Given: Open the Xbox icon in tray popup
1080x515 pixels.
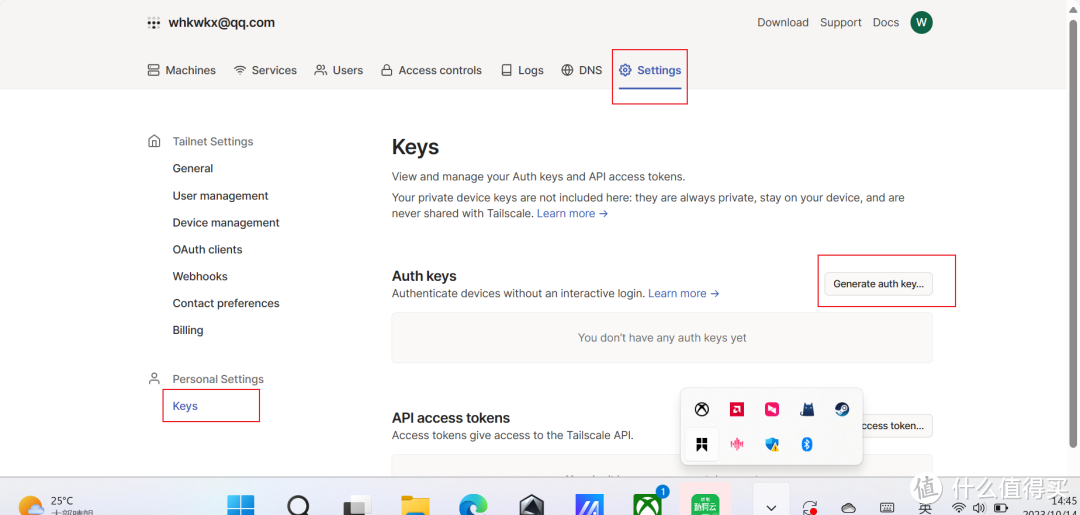Looking at the screenshot, I should point(702,409).
